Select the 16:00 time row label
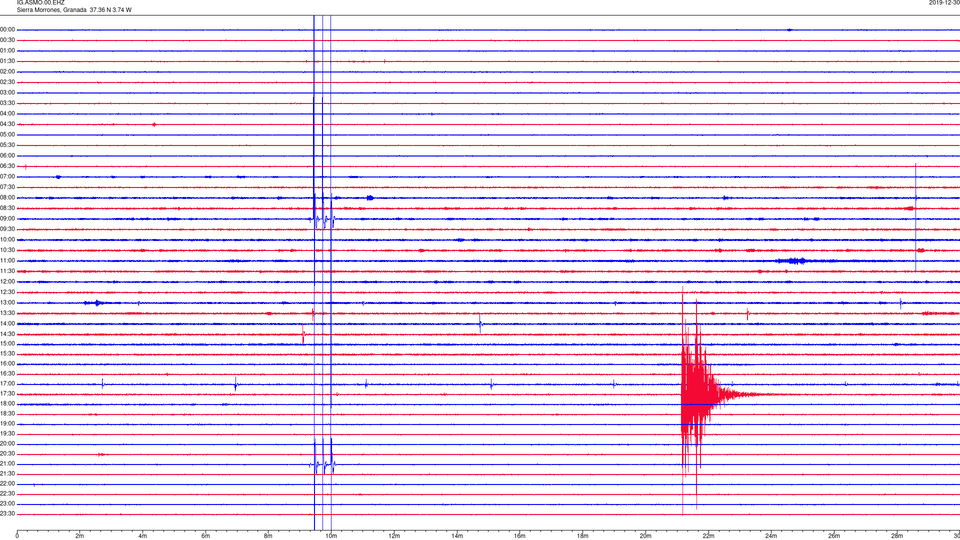The height and width of the screenshot is (540, 960). click(x=7, y=364)
